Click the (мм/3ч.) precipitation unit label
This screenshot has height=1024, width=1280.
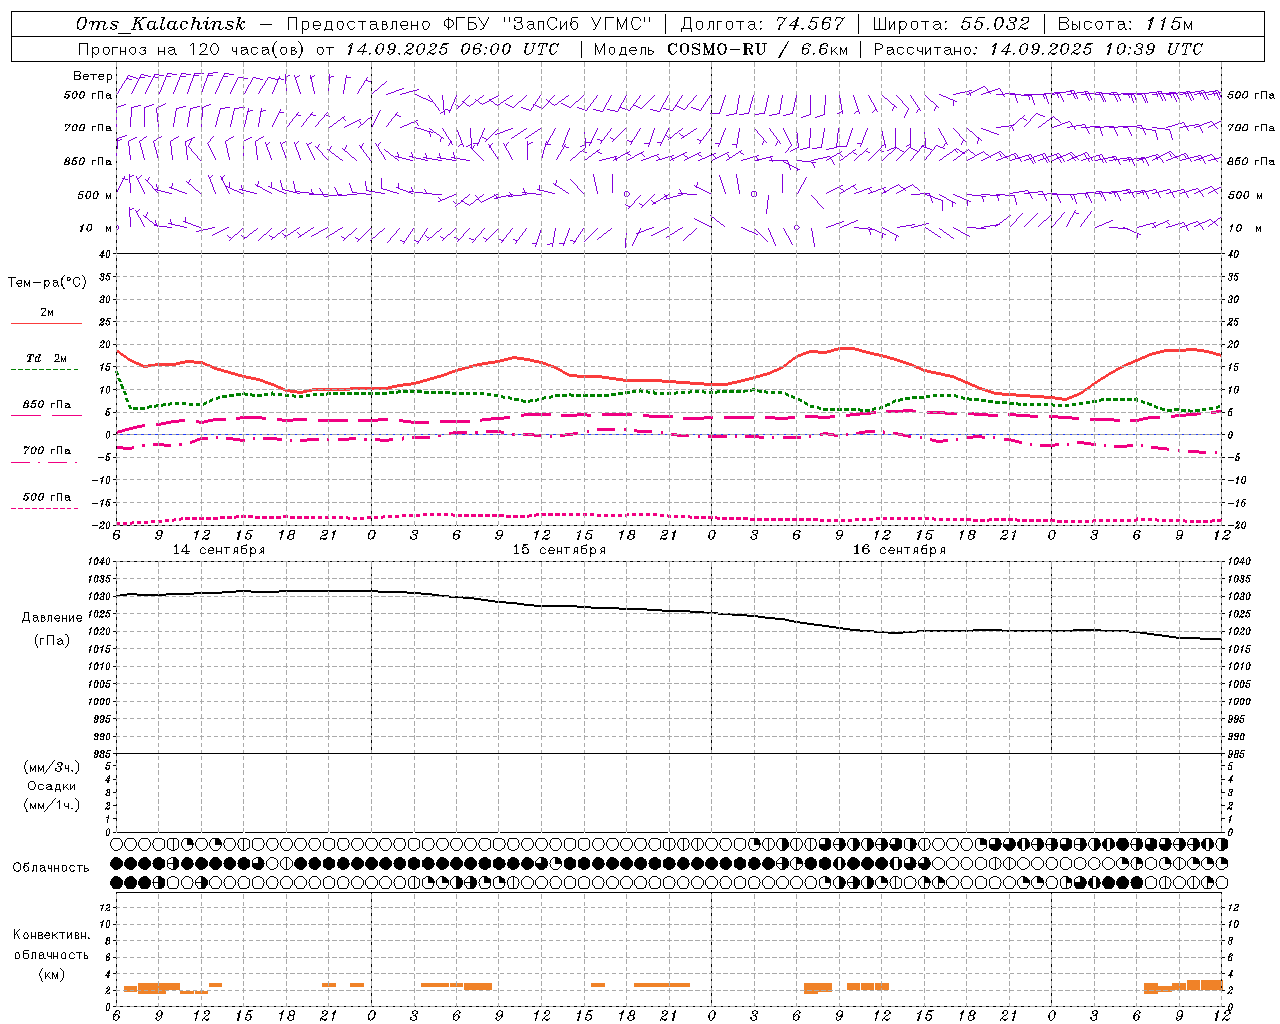tap(52, 767)
